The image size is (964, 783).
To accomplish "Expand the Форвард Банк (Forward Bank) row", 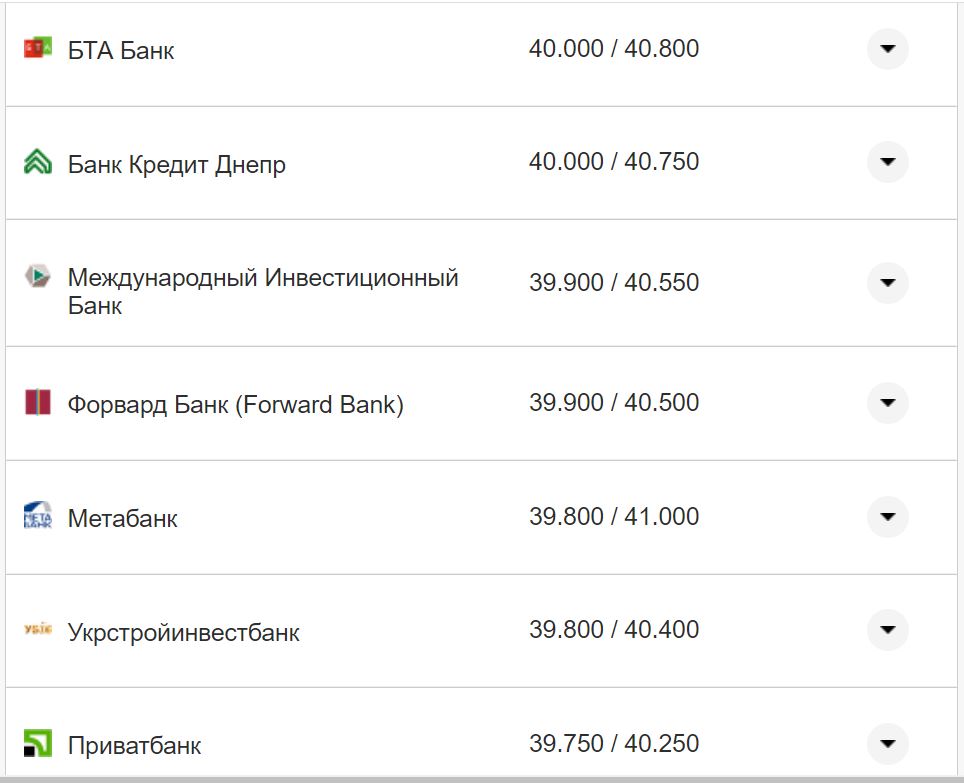I will 887,403.
